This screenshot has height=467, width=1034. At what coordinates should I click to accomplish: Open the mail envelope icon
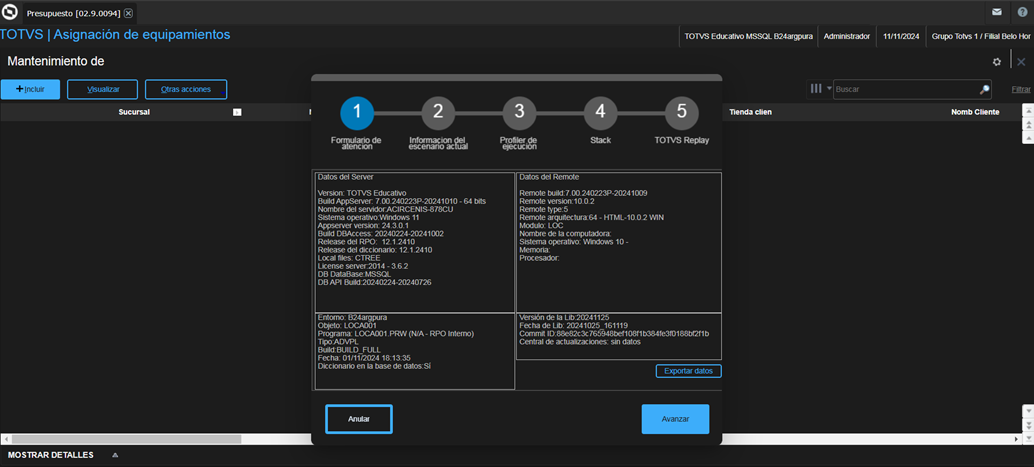pyautogui.click(x=997, y=12)
